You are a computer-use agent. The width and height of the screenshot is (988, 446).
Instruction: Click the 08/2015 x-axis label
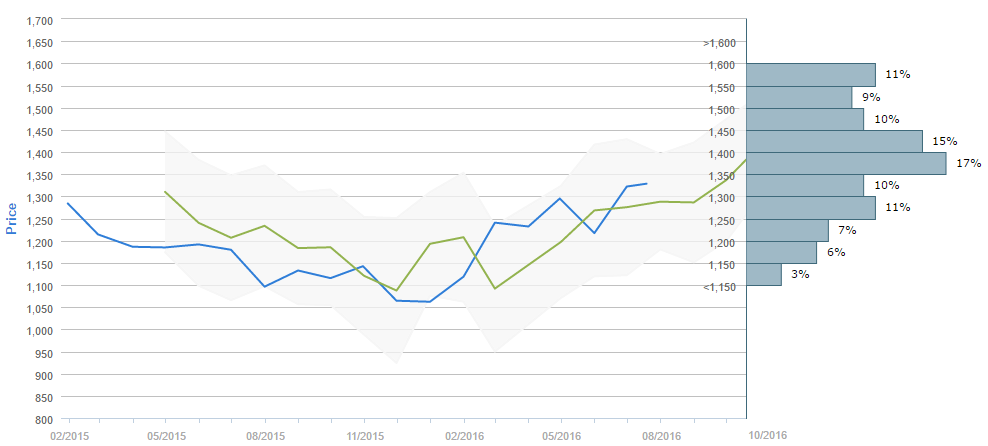(266, 436)
